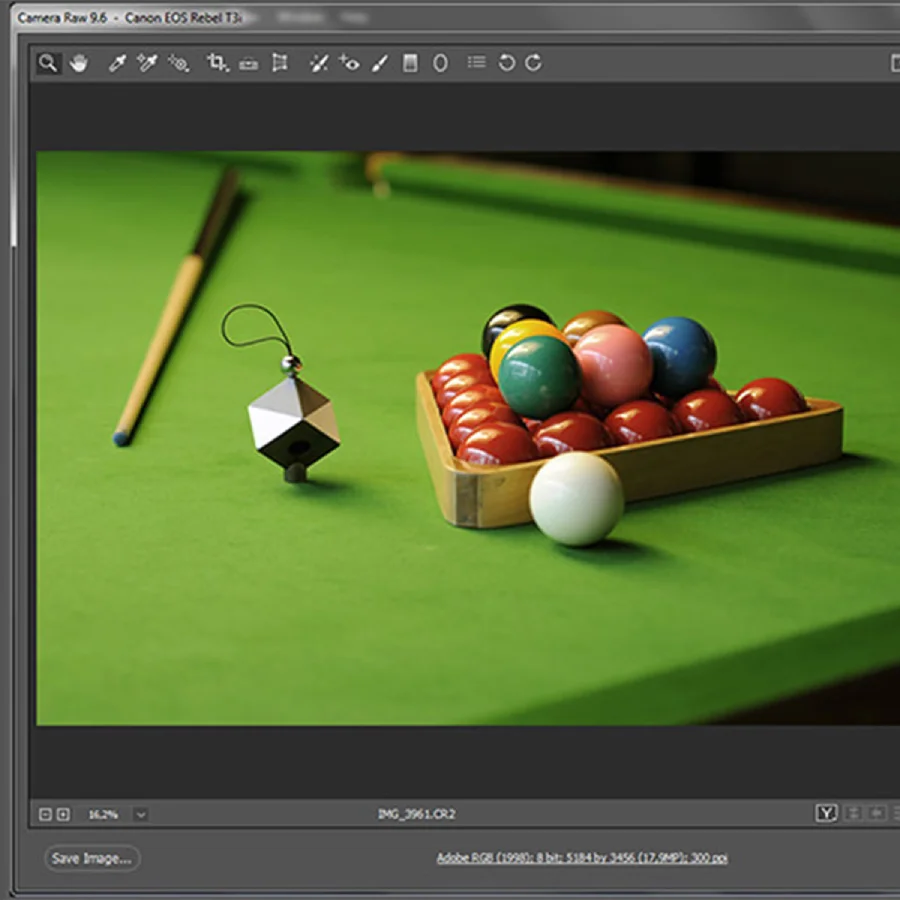900x900 pixels.
Task: Open Camera Raw preferences dialog
Action: (x=477, y=63)
